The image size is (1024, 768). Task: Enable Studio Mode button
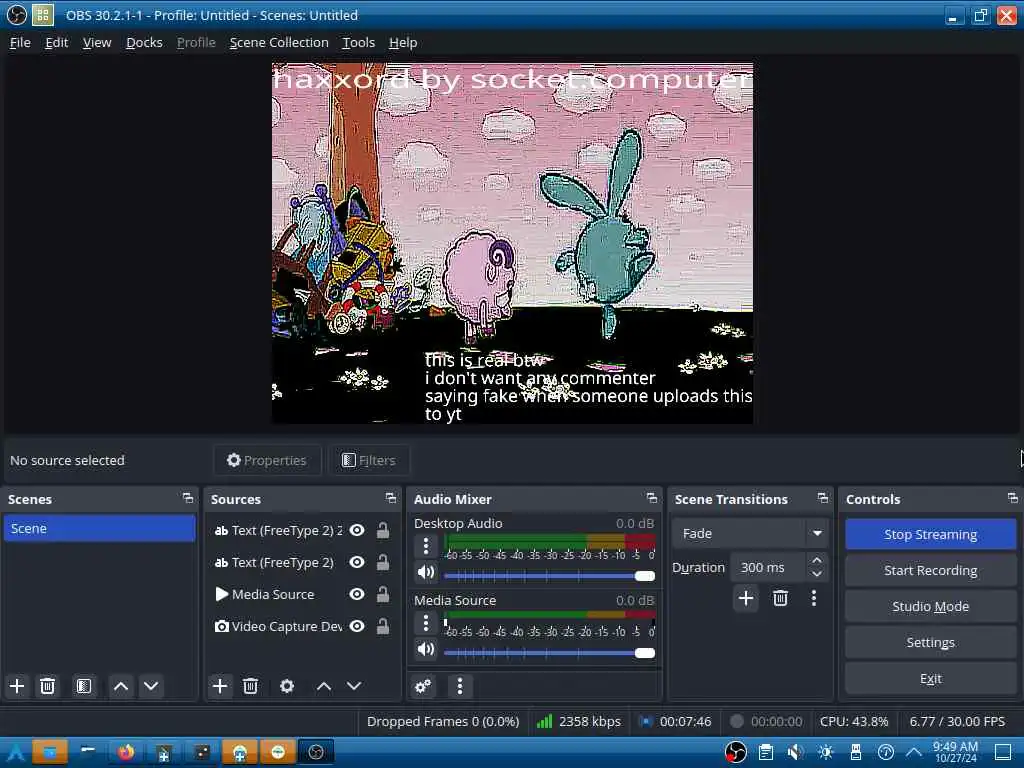[931, 606]
